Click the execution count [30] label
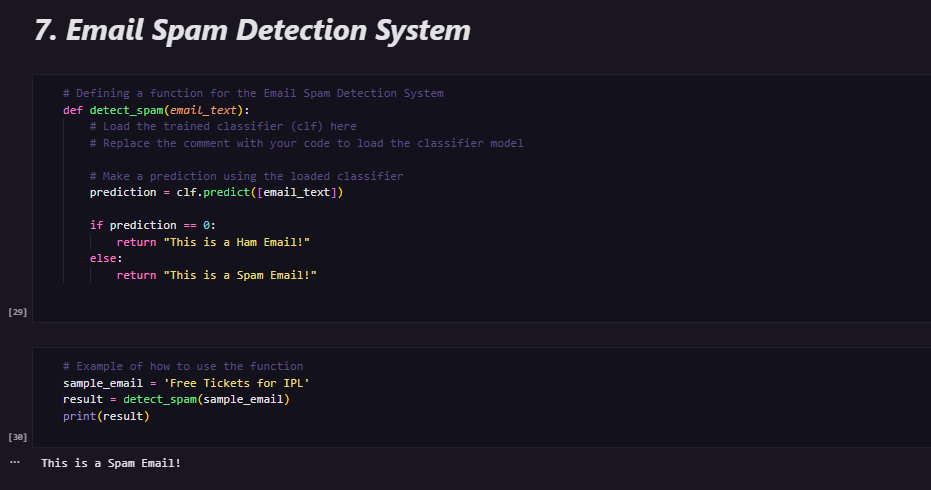The width and height of the screenshot is (931, 490). (x=17, y=438)
